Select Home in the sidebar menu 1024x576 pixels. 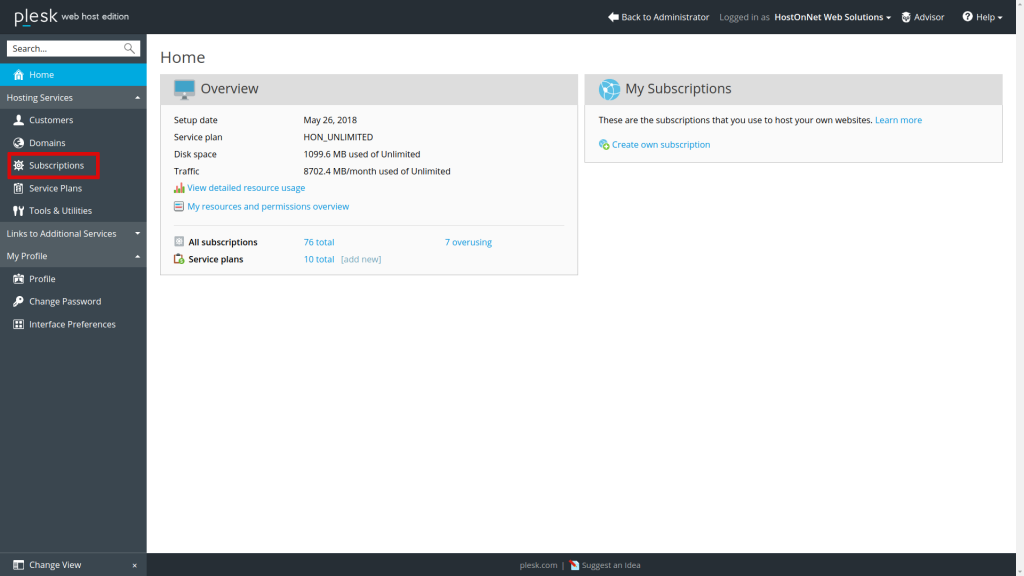tap(40, 74)
